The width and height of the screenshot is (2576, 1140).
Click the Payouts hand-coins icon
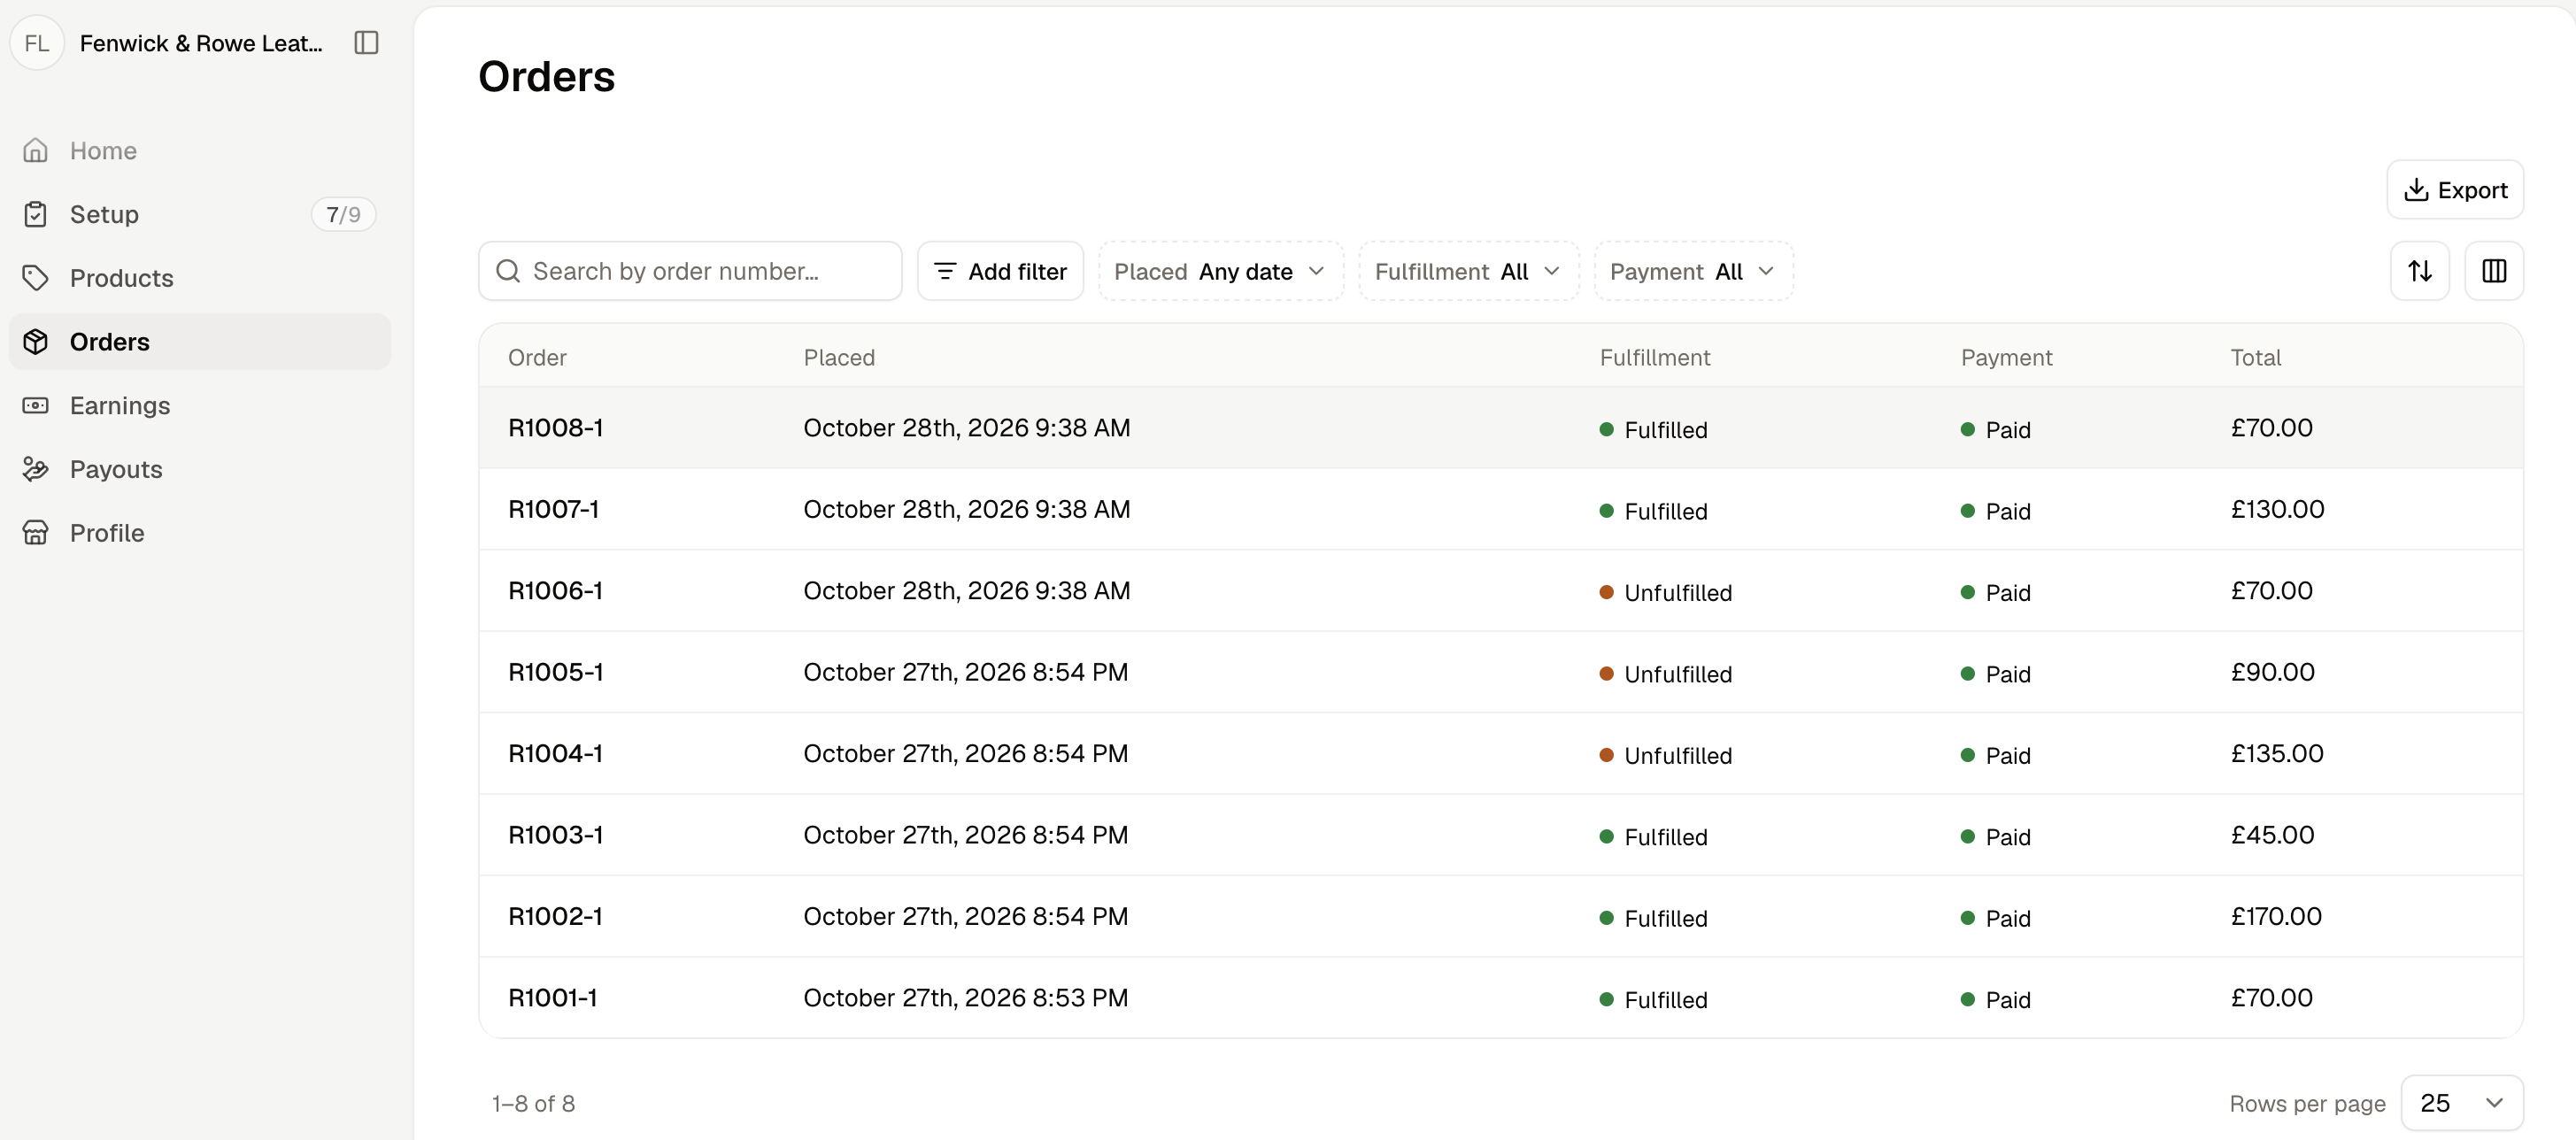(x=36, y=469)
